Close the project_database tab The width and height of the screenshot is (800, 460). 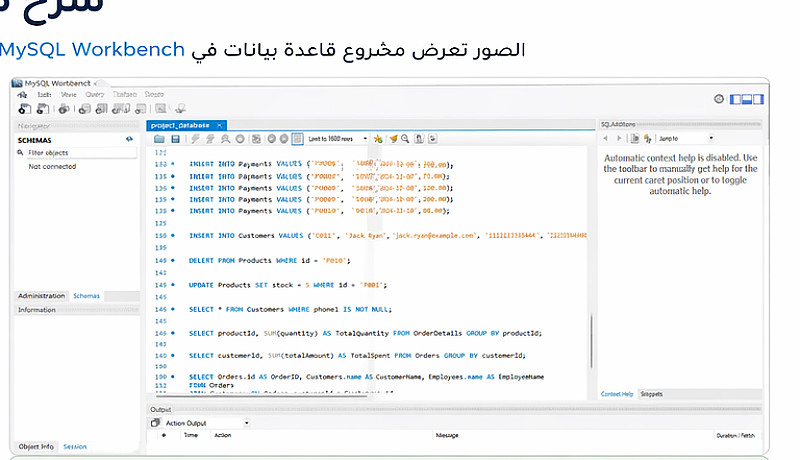coord(220,125)
